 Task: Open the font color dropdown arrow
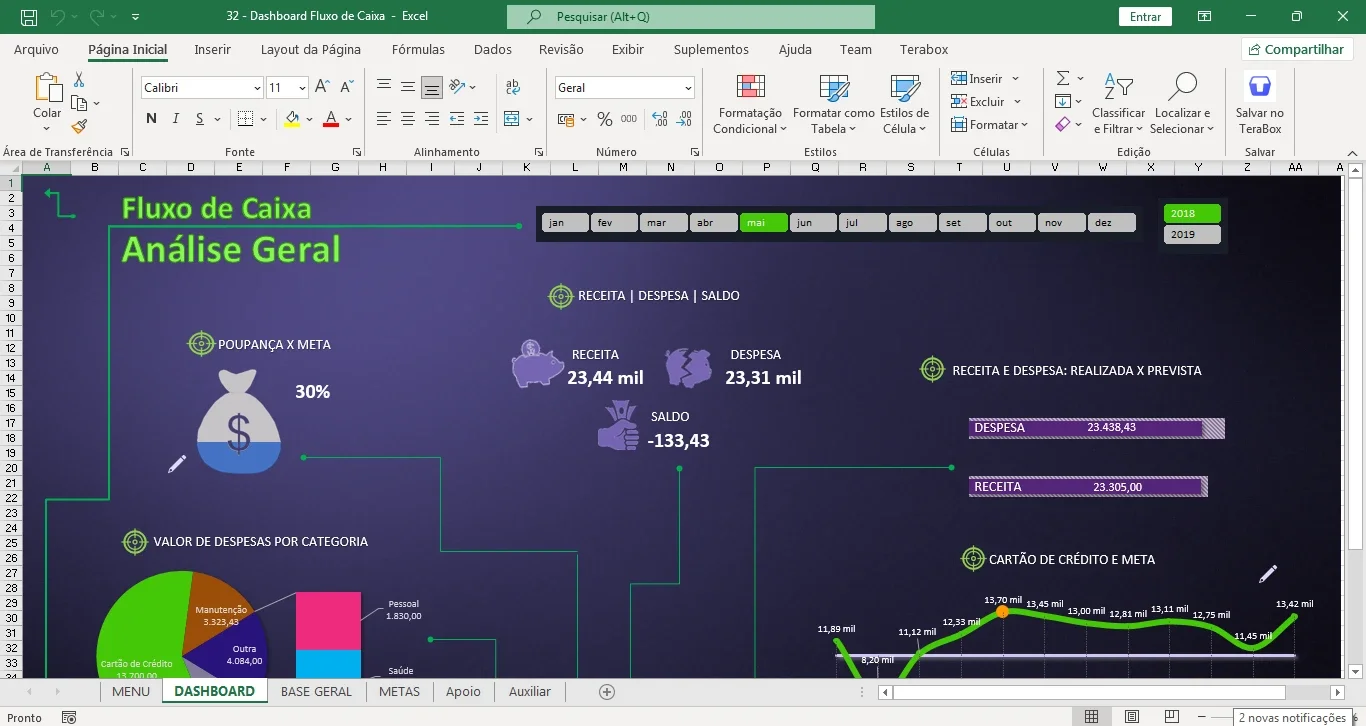pos(348,119)
